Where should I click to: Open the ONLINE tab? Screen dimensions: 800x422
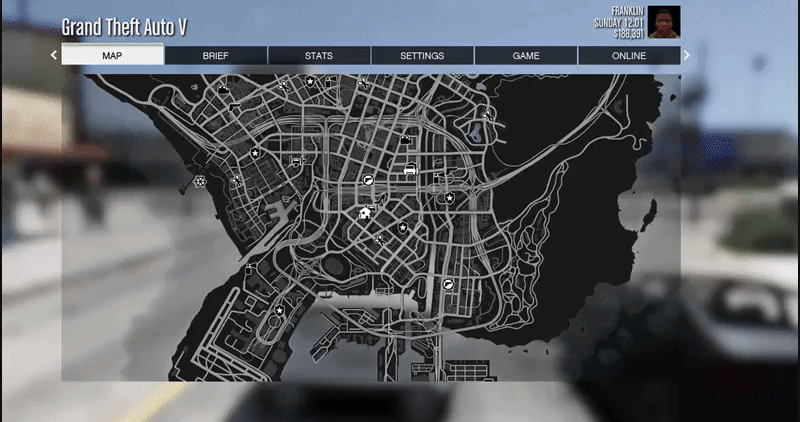629,56
